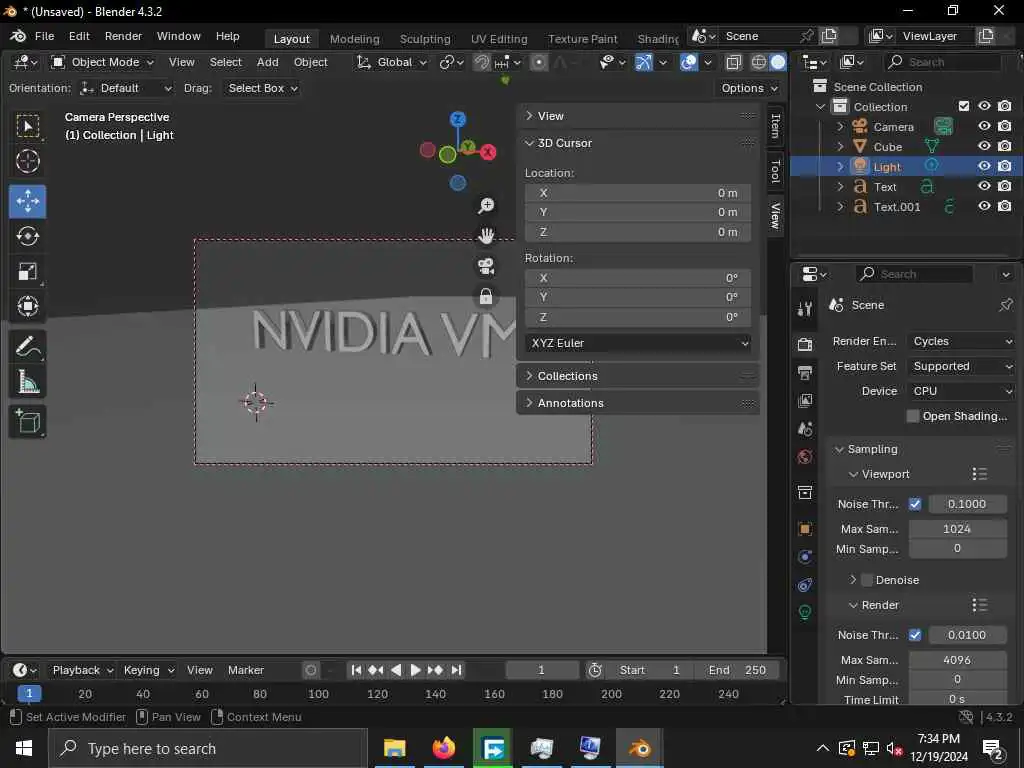The height and width of the screenshot is (768, 1024).
Task: Activate the Rotate tool
Action: tap(27, 236)
